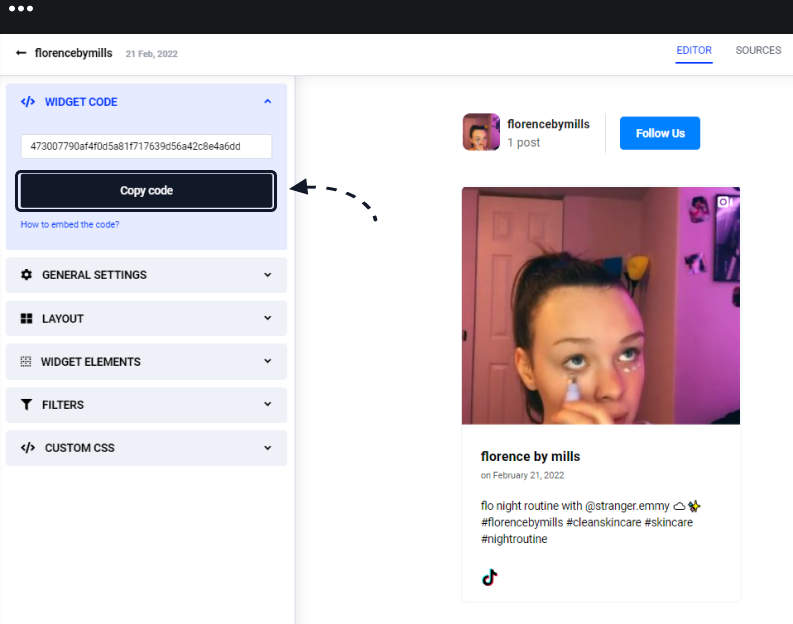Switch to the Editor tab
Viewport: 793px width, 624px height.
tap(694, 51)
